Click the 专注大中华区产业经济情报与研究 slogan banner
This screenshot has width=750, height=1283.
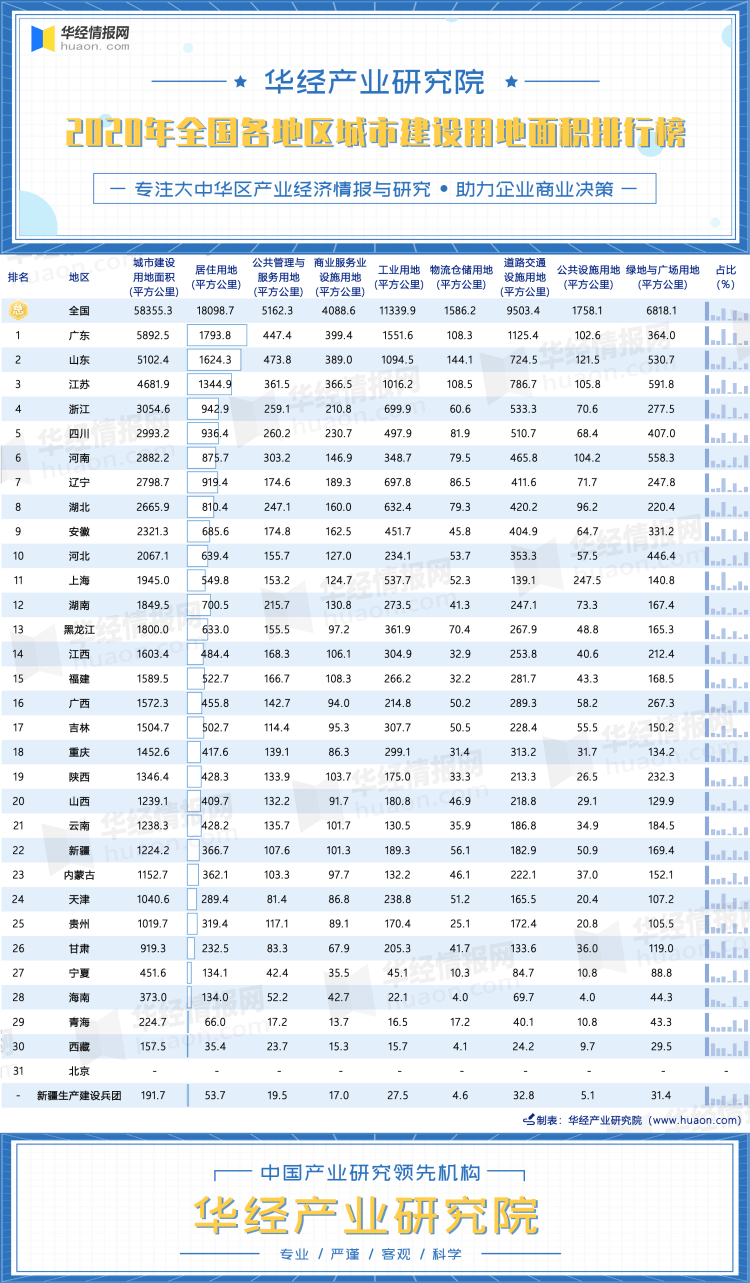[x=375, y=188]
